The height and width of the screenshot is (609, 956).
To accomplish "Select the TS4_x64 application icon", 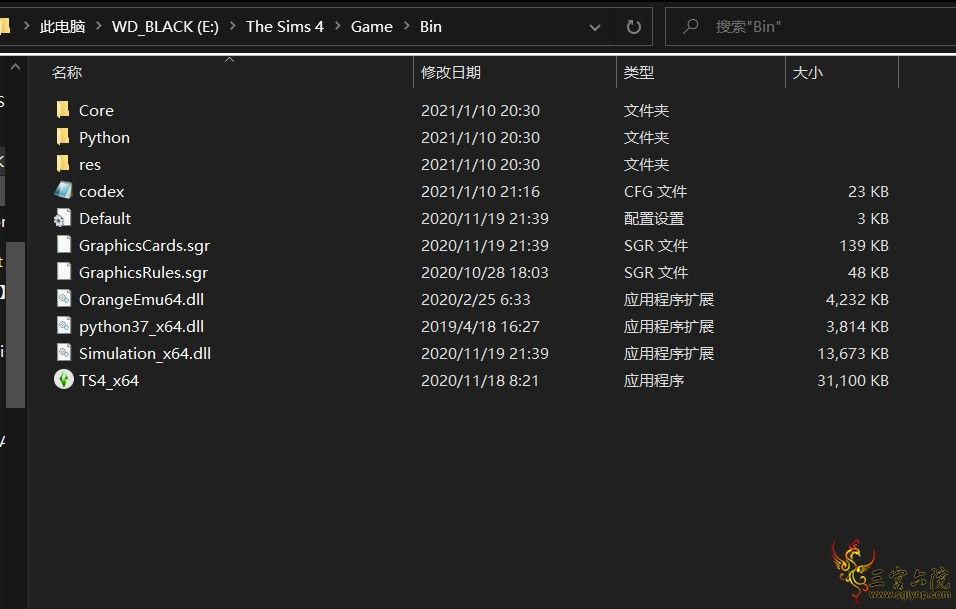I will [x=63, y=379].
